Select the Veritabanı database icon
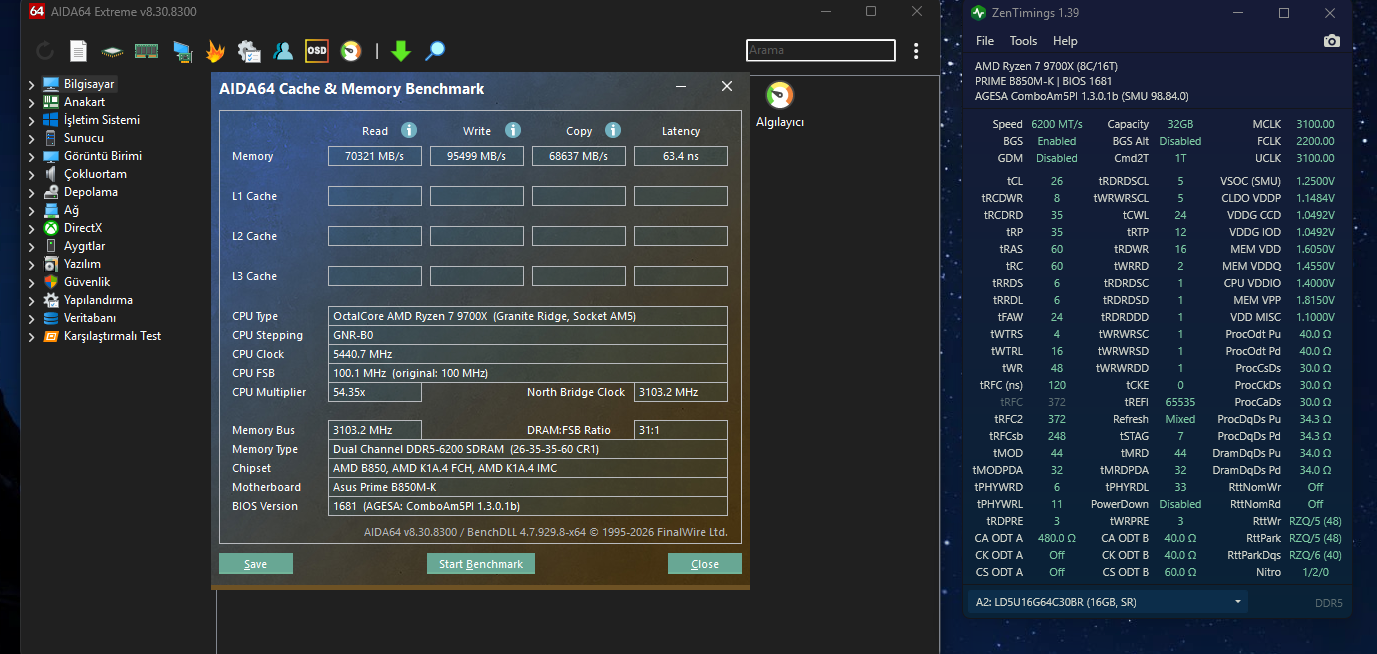The image size is (1377, 654). click(x=51, y=318)
